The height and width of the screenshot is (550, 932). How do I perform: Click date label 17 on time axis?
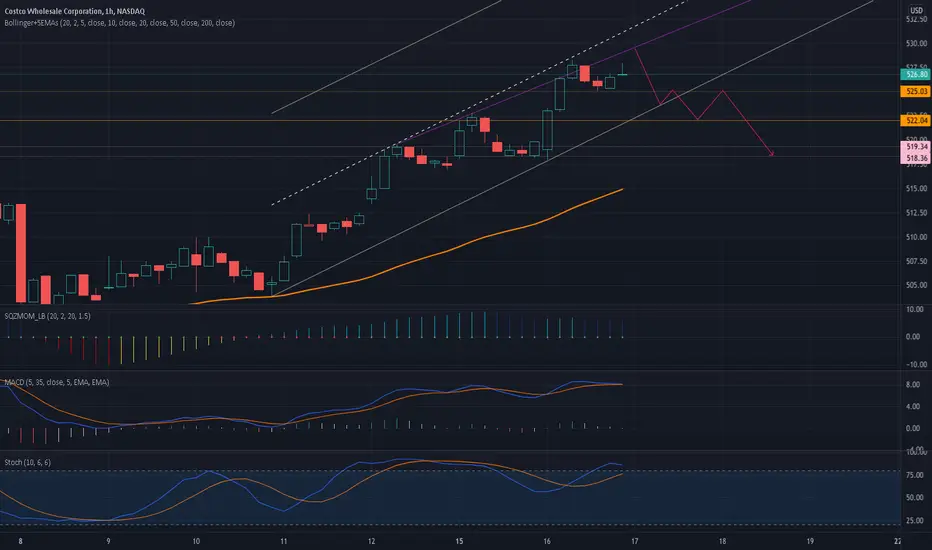[x=635, y=541]
